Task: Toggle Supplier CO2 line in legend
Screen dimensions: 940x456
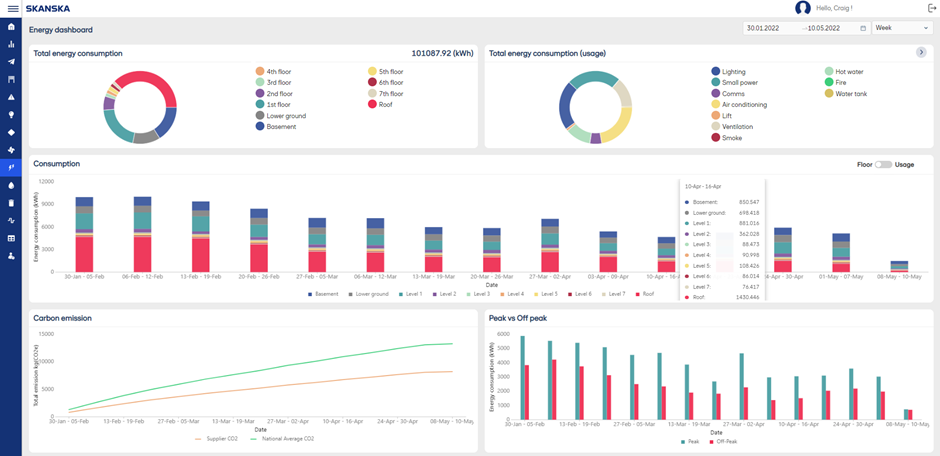Action: click(x=216, y=439)
